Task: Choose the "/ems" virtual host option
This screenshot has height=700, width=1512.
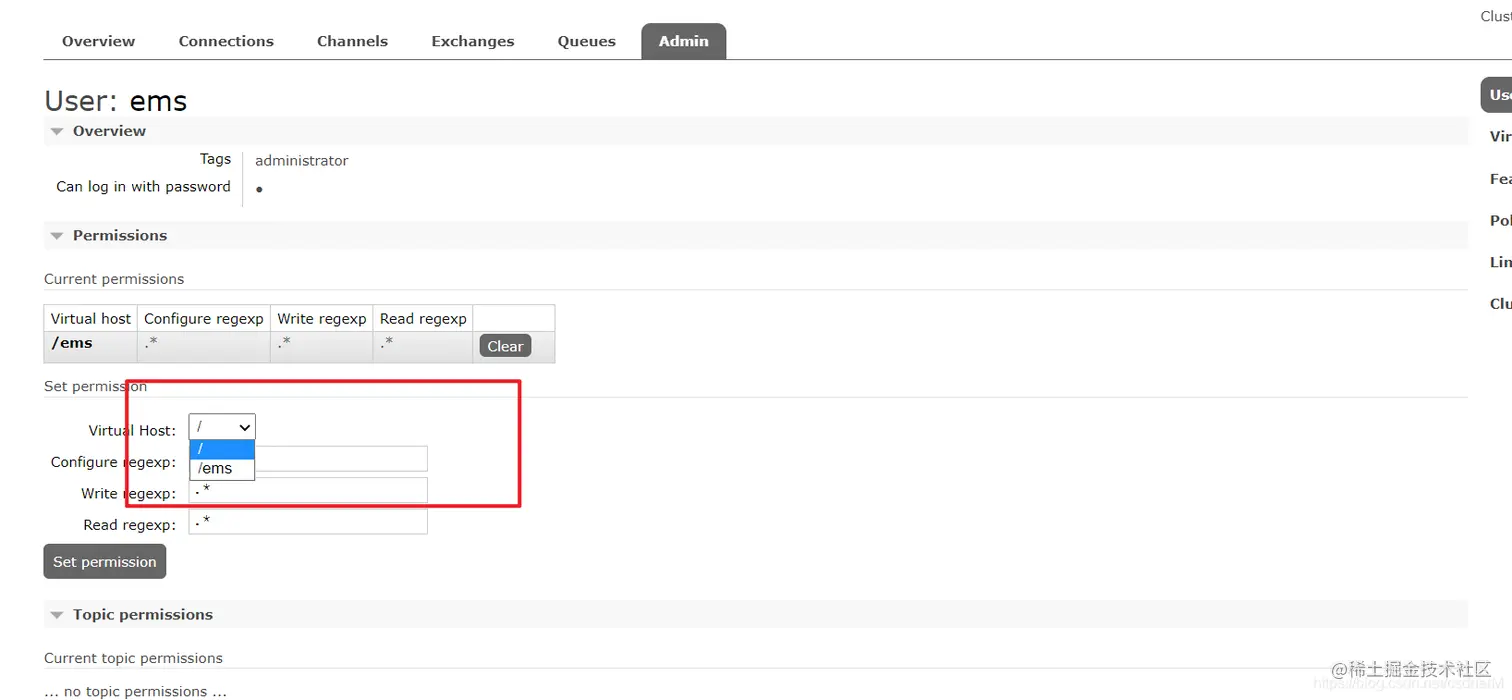Action: [x=222, y=468]
